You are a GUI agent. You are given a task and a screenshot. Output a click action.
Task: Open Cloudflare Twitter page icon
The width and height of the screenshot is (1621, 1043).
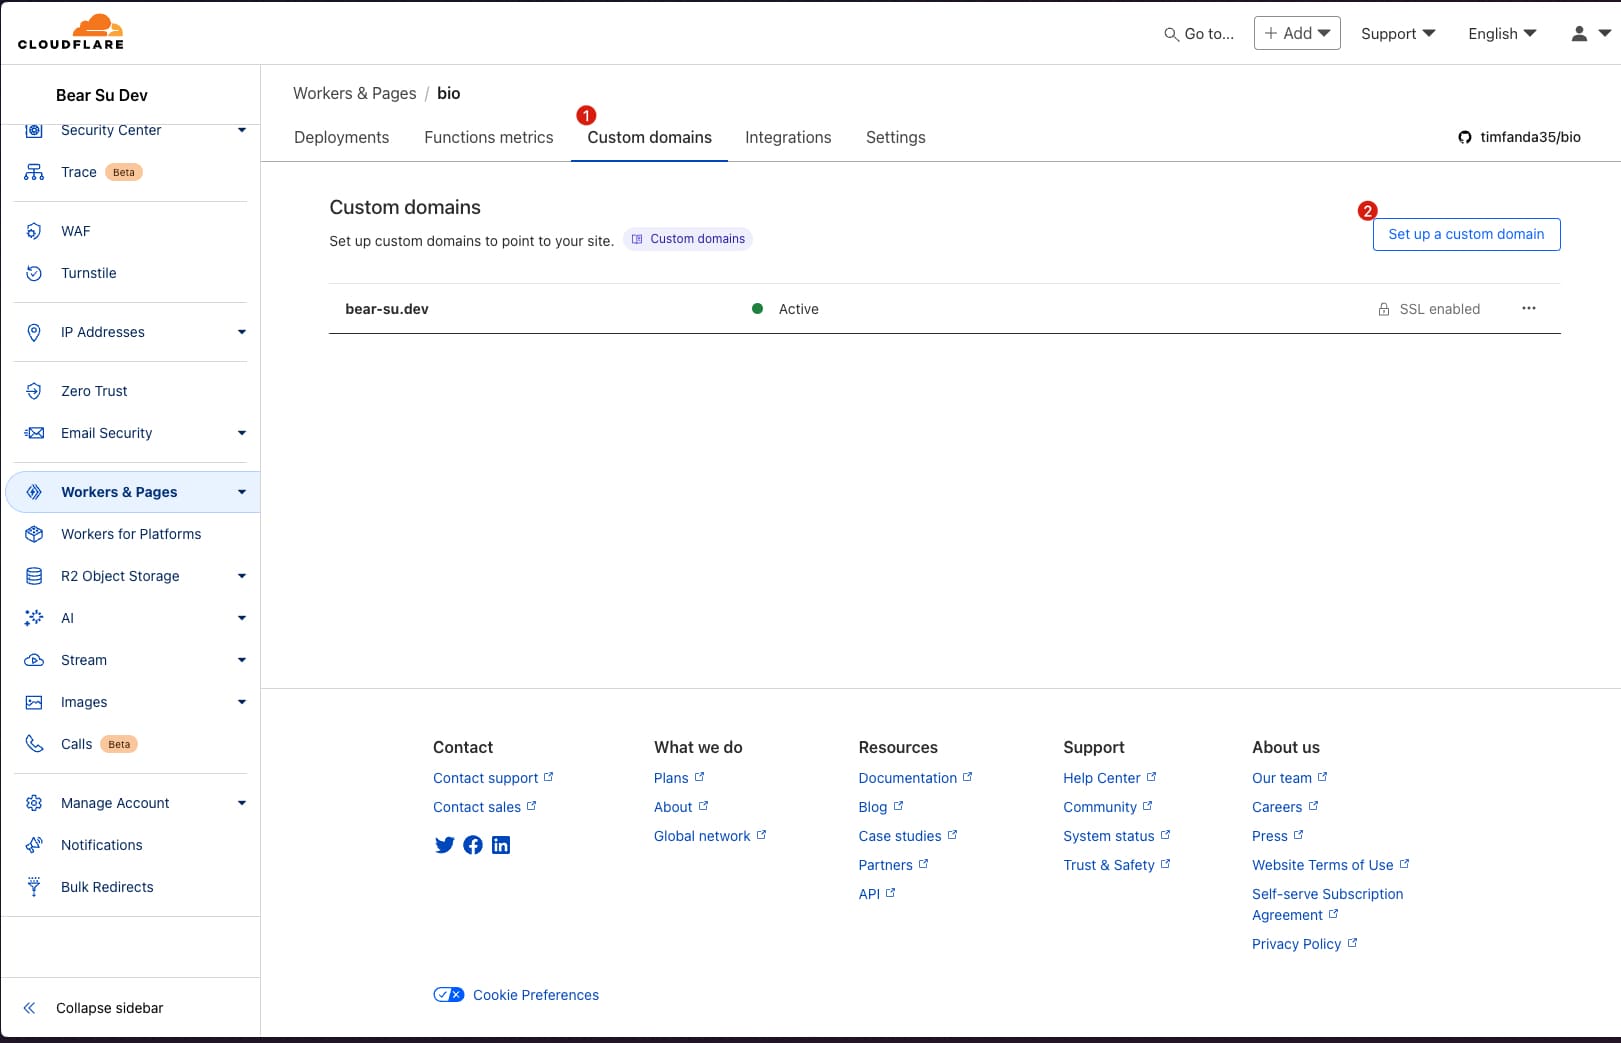(445, 845)
